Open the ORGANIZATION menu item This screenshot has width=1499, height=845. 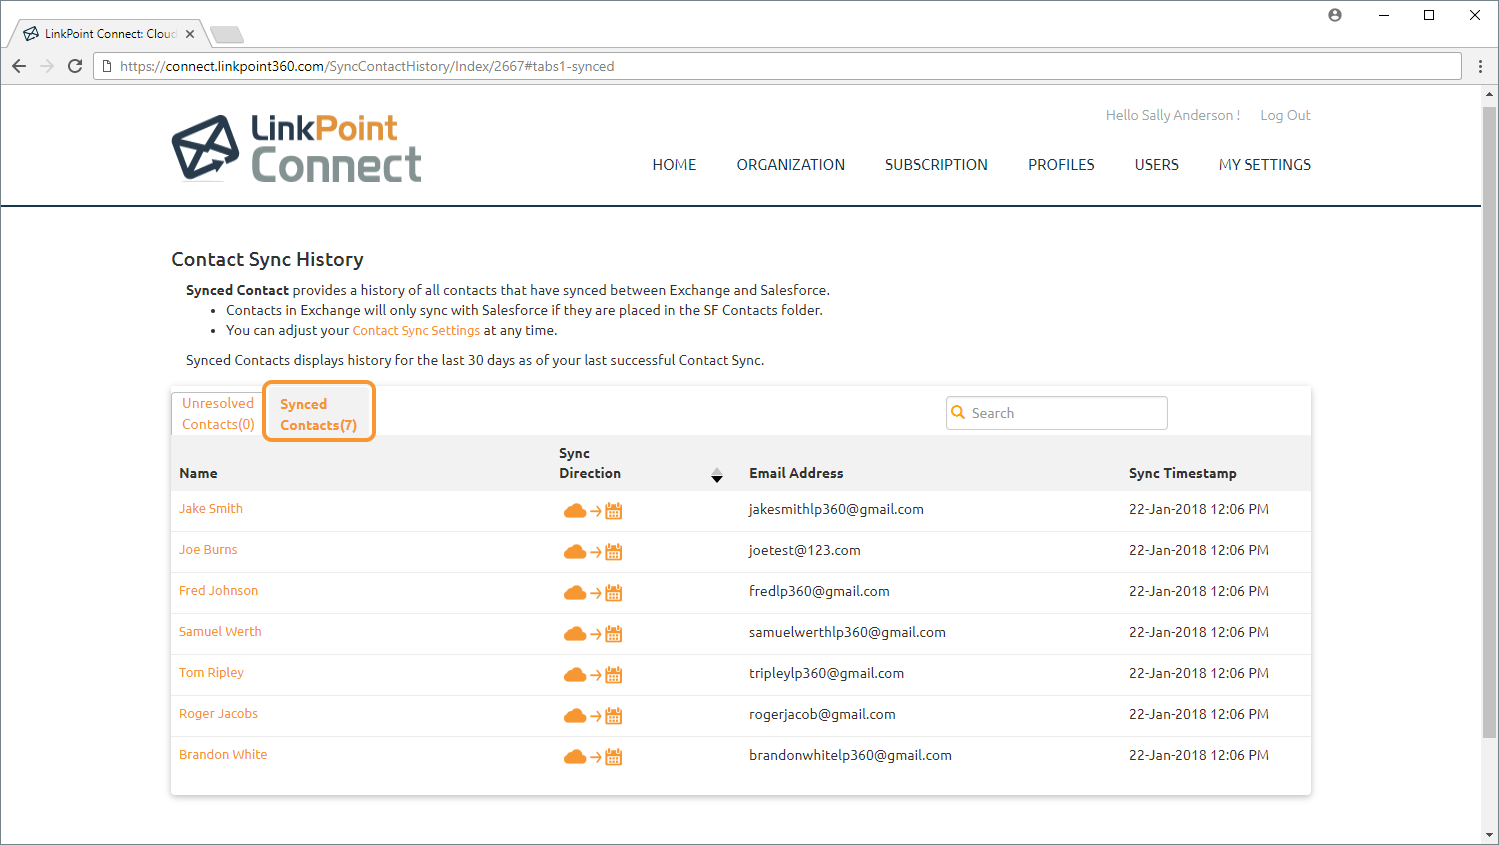791,165
